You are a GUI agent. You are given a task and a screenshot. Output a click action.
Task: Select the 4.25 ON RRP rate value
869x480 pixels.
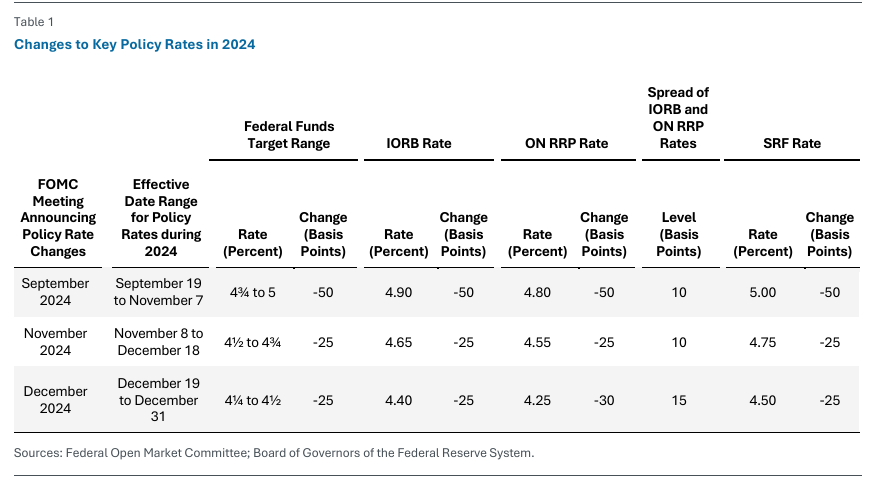538,399
